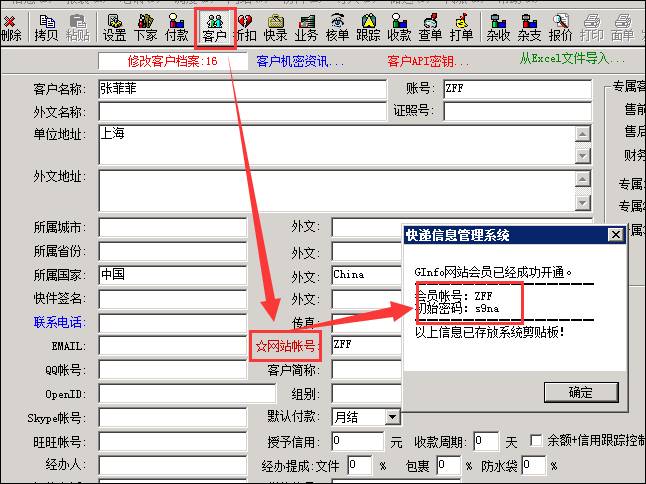Click the 付款 (Payment) toolbar icon
Screen dimensions: 646x484
(x=177, y=27)
